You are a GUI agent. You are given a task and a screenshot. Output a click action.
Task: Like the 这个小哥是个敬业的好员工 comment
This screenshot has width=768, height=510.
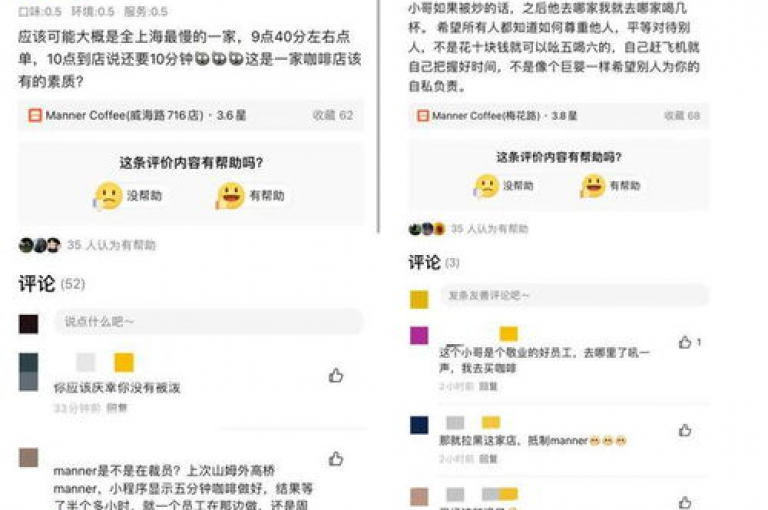pos(685,342)
